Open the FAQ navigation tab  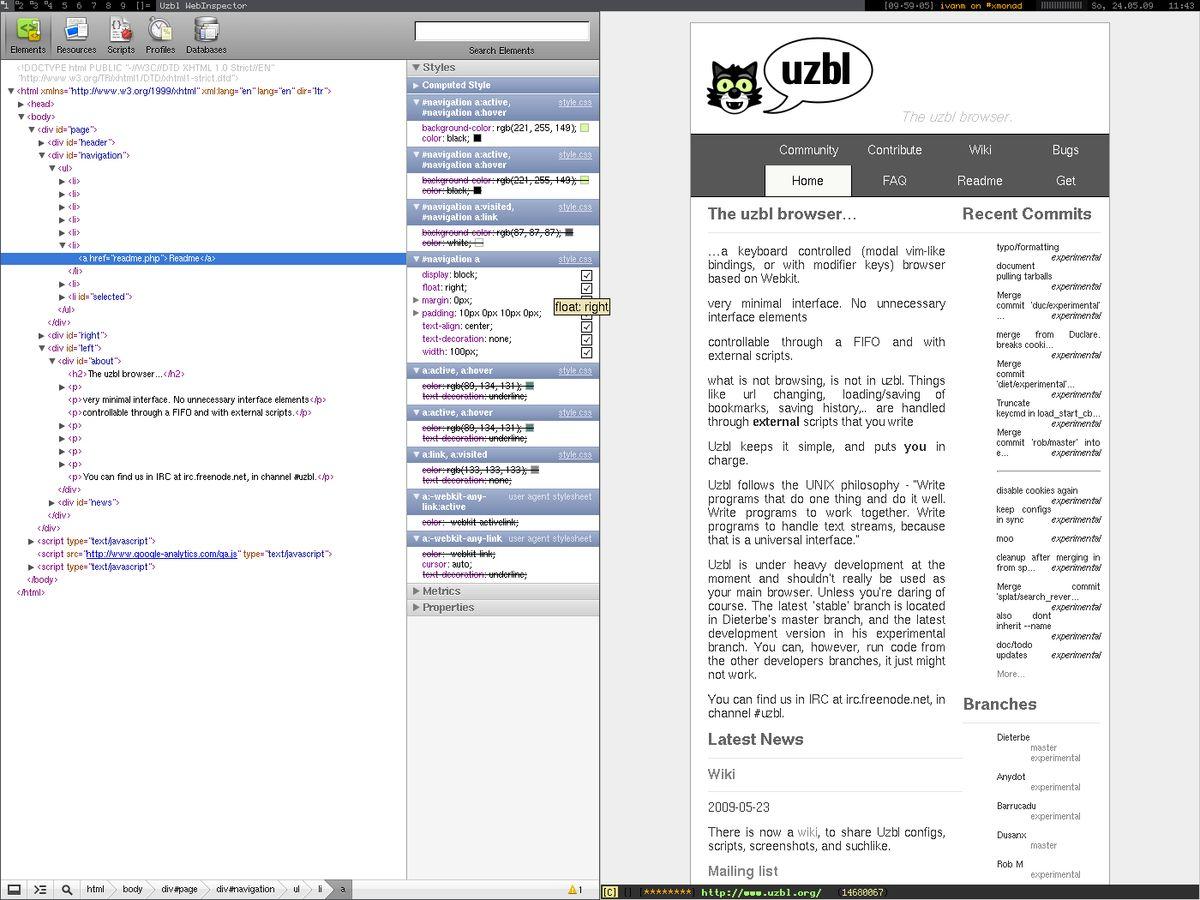[894, 181]
